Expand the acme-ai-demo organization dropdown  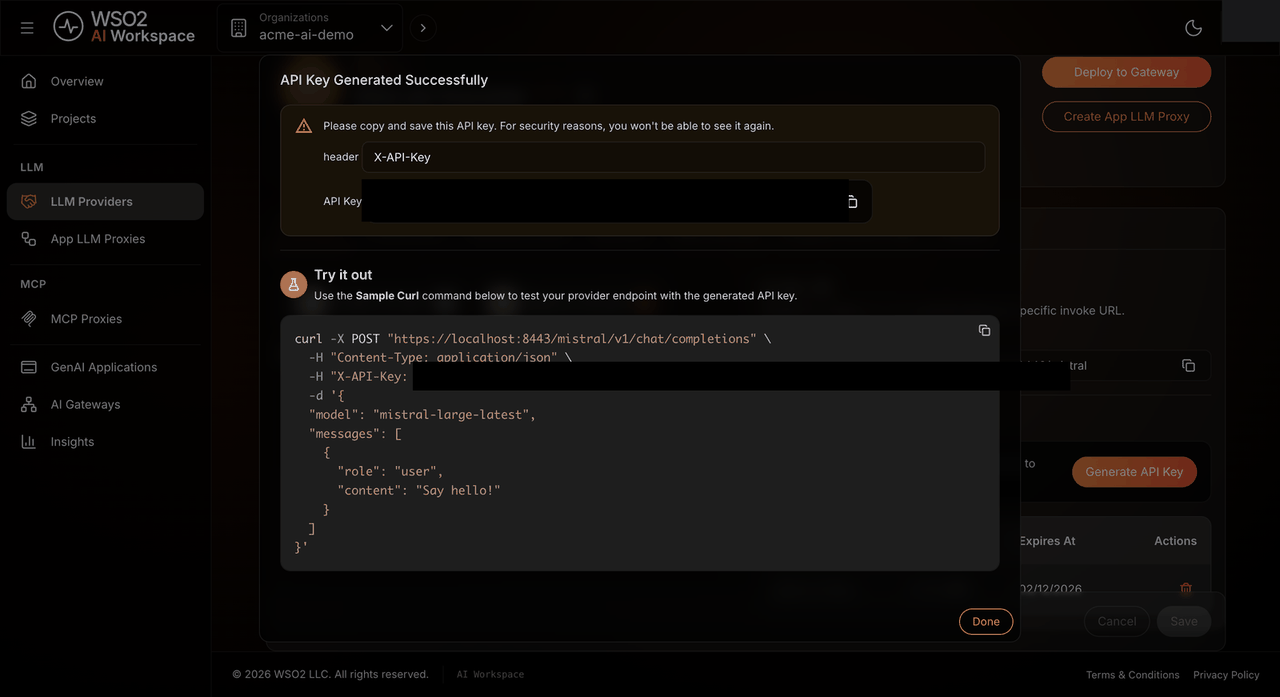click(387, 28)
